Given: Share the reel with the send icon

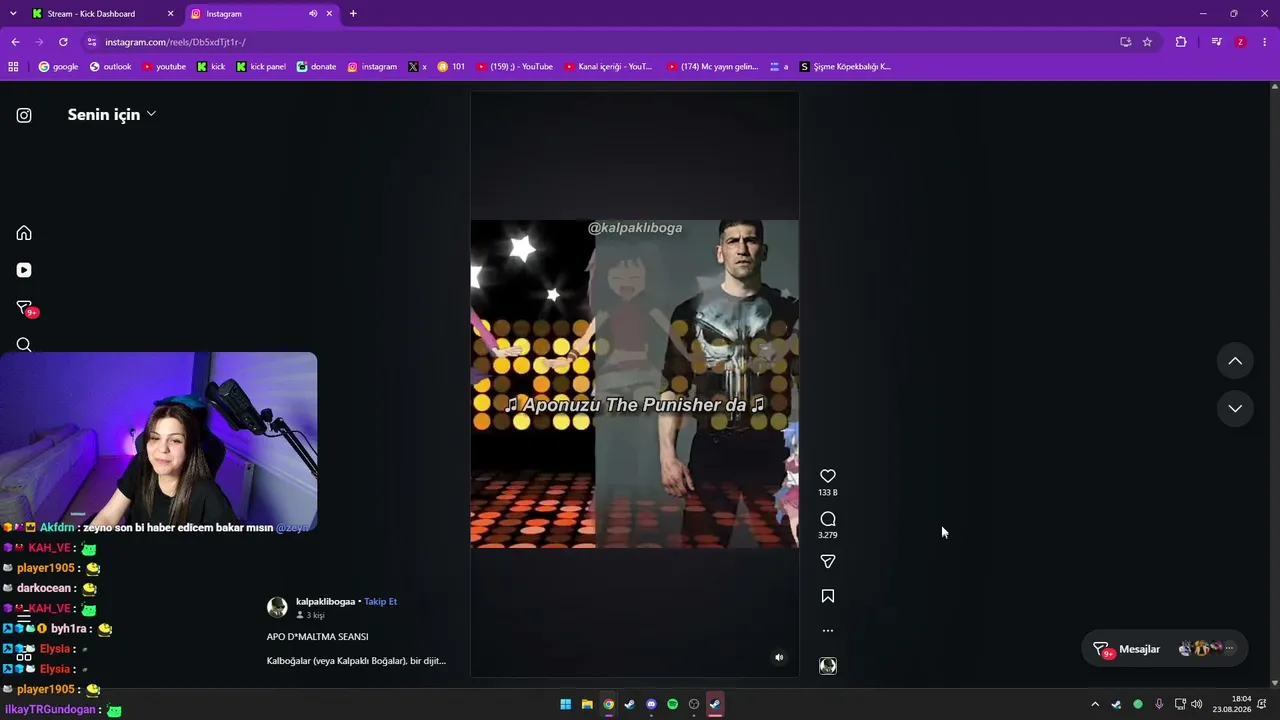Looking at the screenshot, I should click(x=828, y=562).
